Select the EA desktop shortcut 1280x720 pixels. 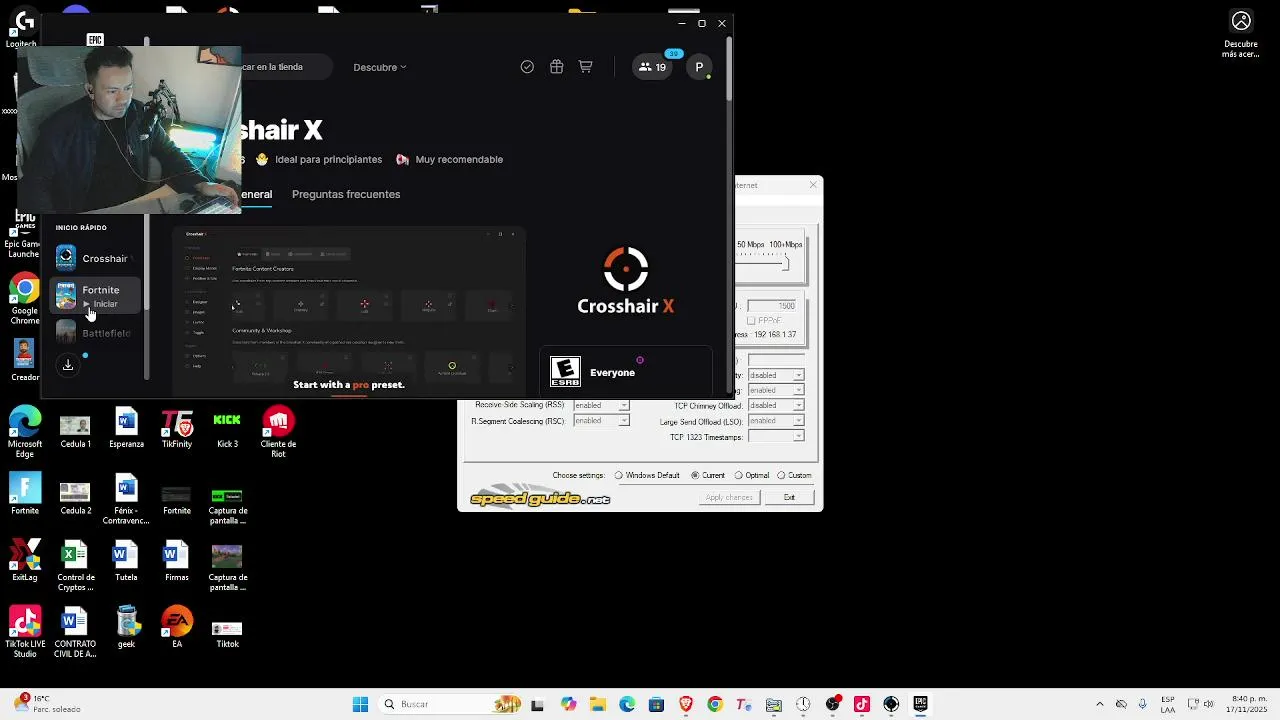coord(177,628)
